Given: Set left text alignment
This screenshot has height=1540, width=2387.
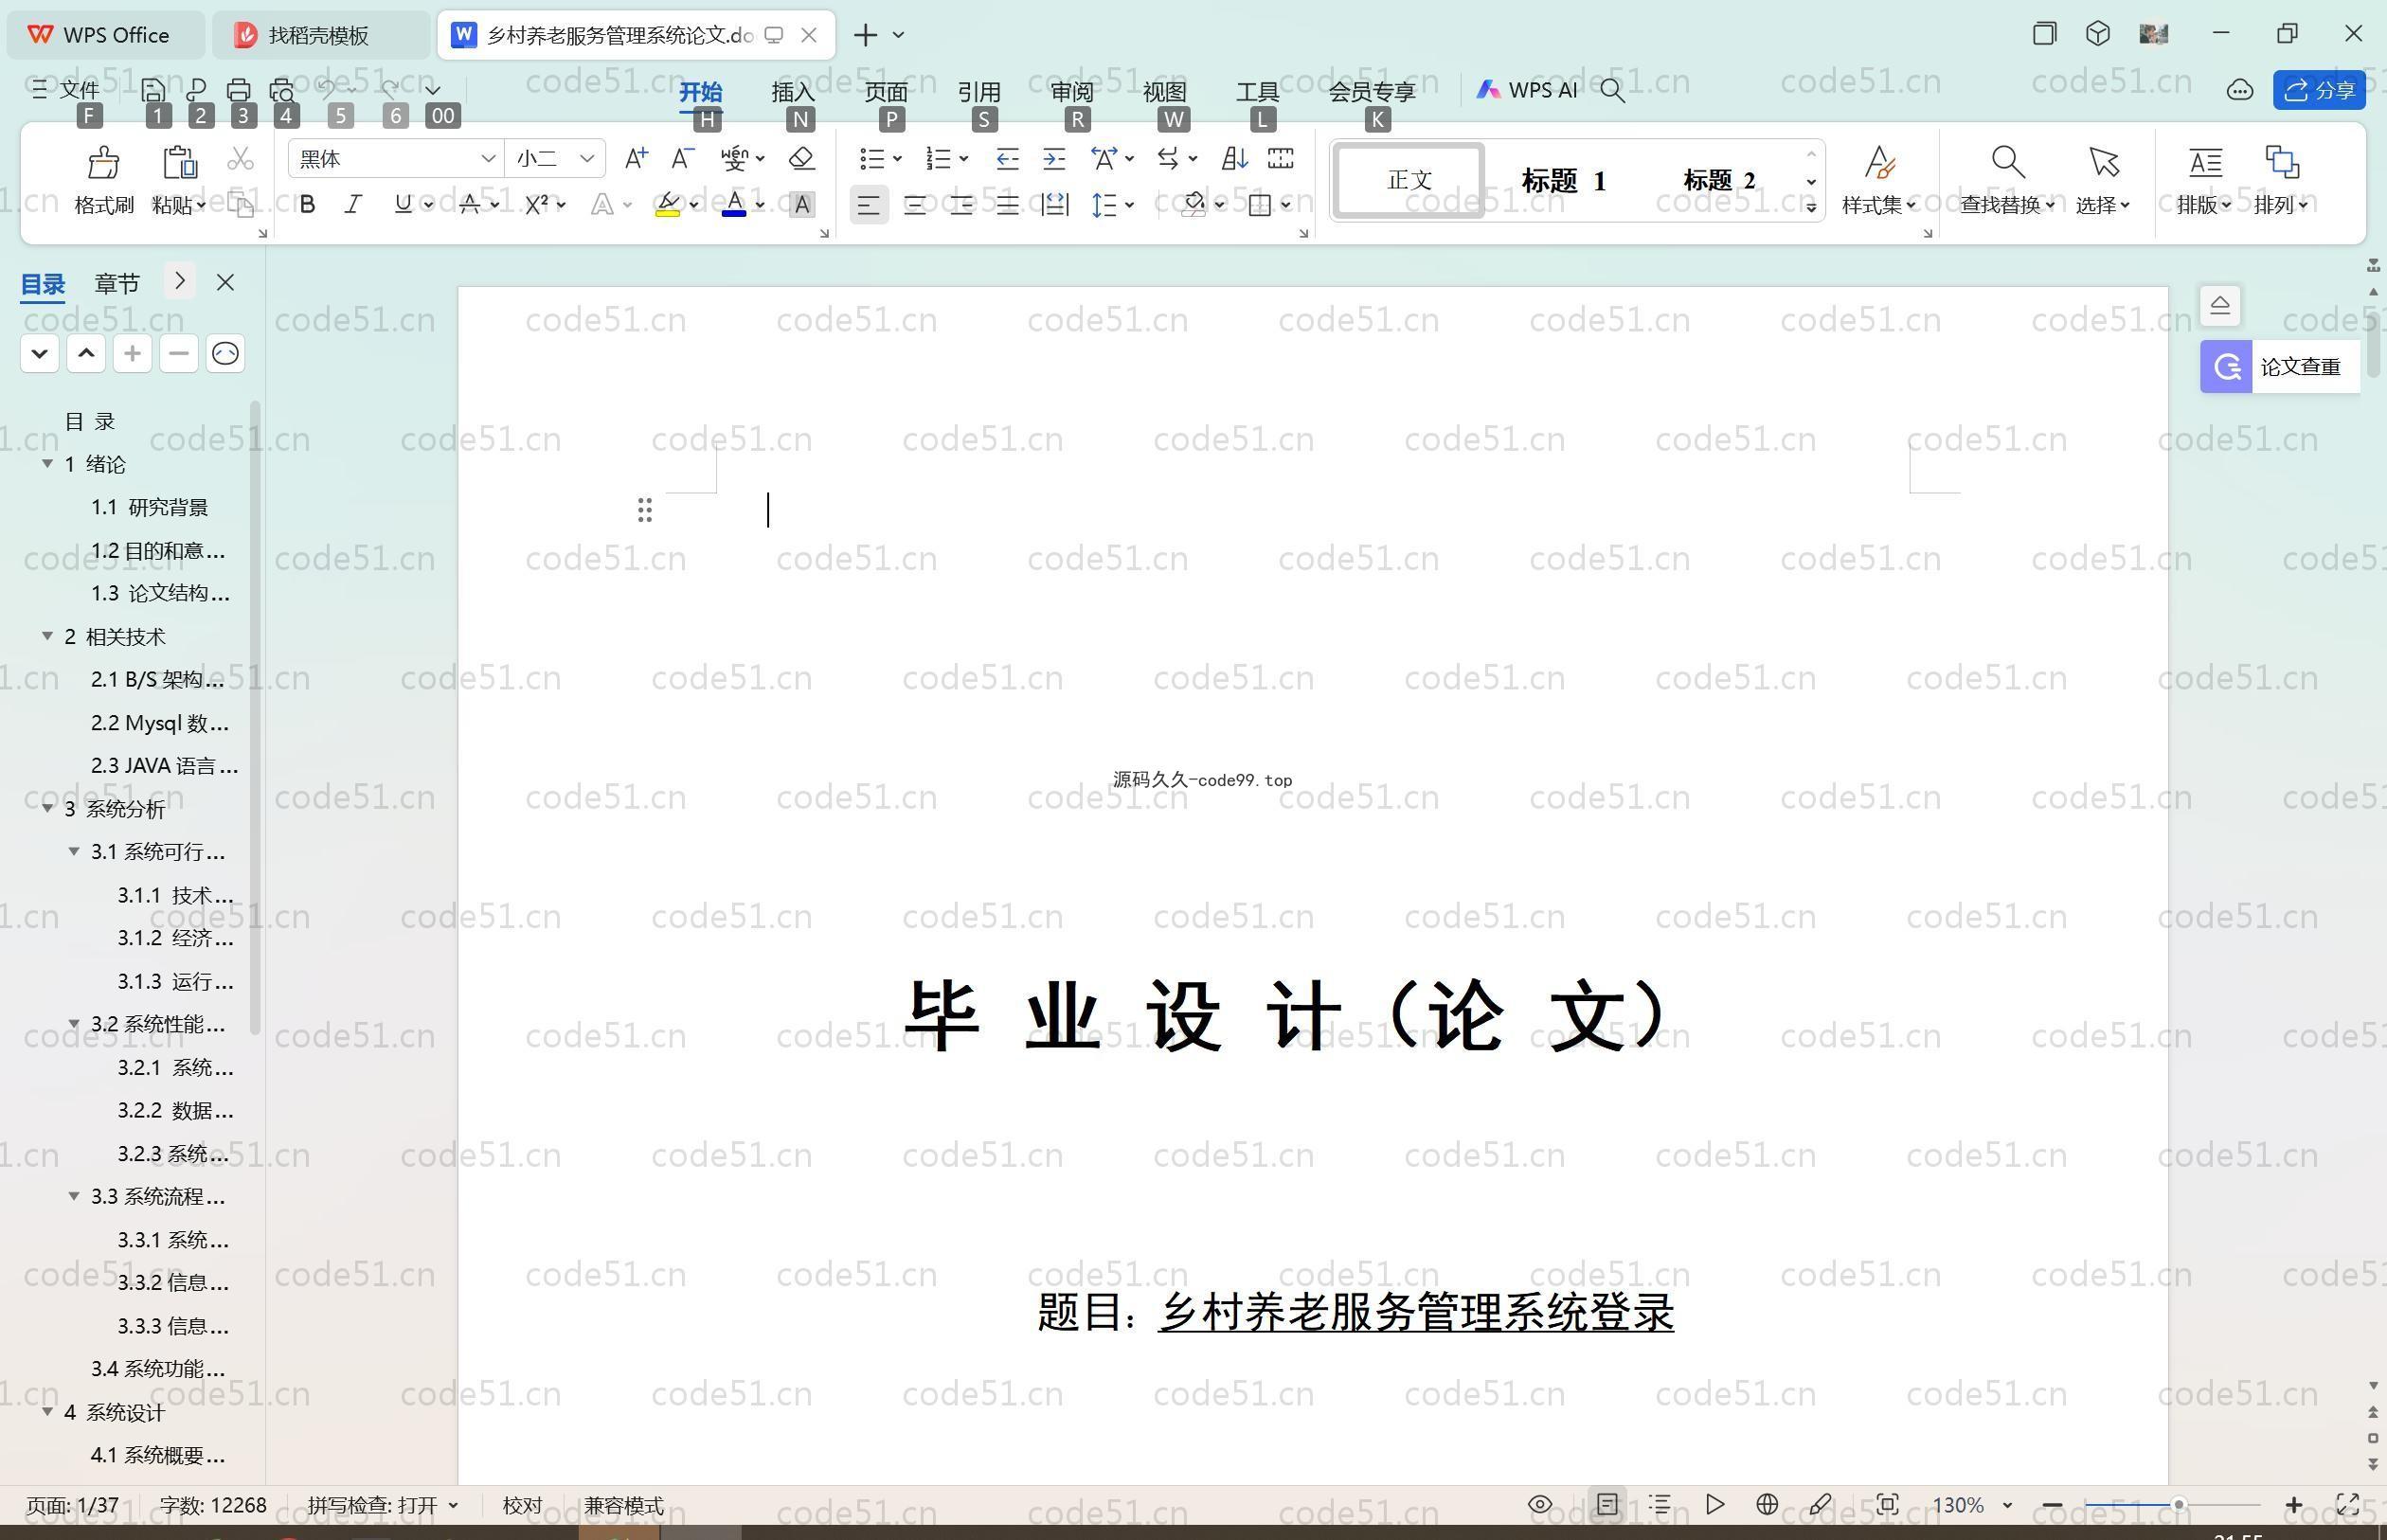Looking at the screenshot, I should [x=868, y=205].
